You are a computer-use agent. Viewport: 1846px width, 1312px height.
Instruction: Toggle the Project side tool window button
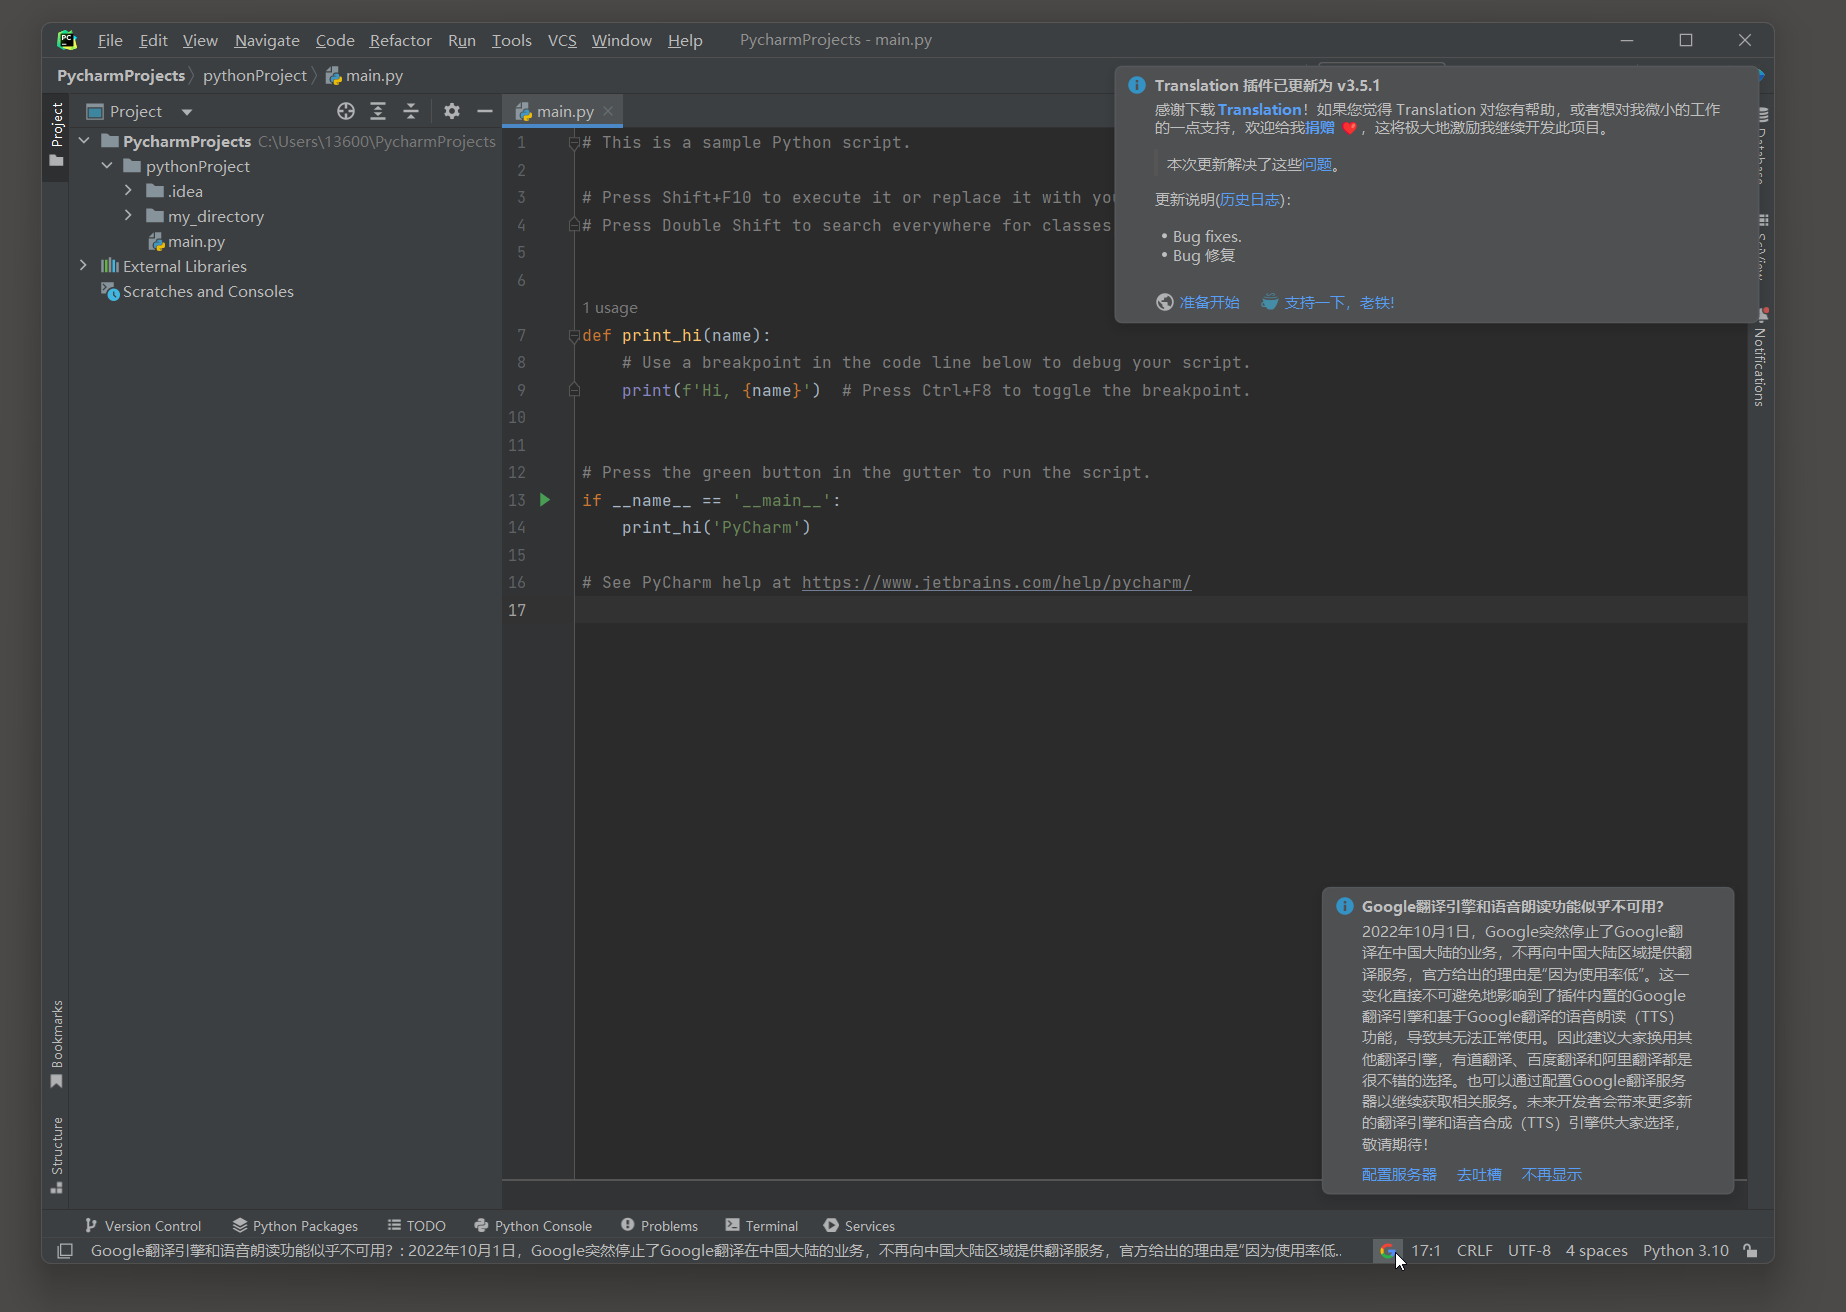point(57,134)
